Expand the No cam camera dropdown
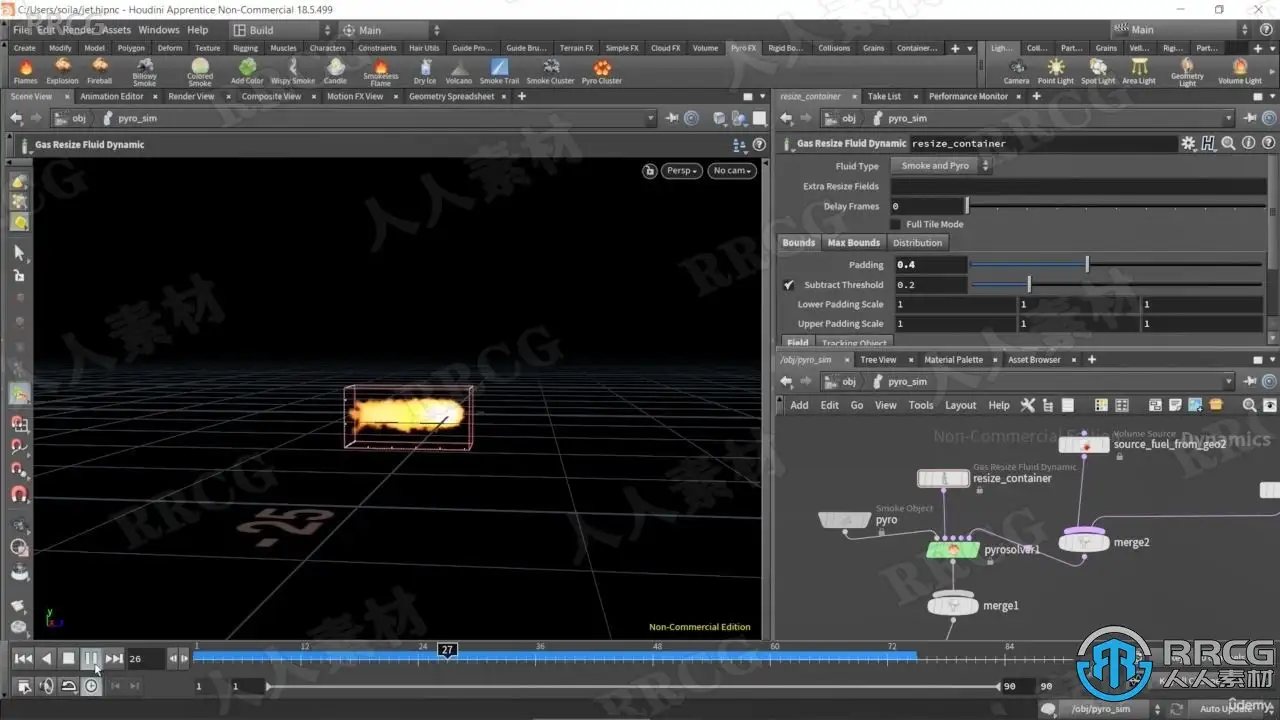 [732, 171]
